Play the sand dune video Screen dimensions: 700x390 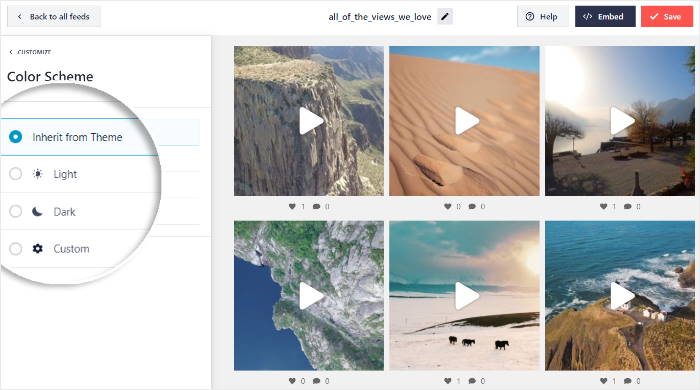[x=467, y=121]
